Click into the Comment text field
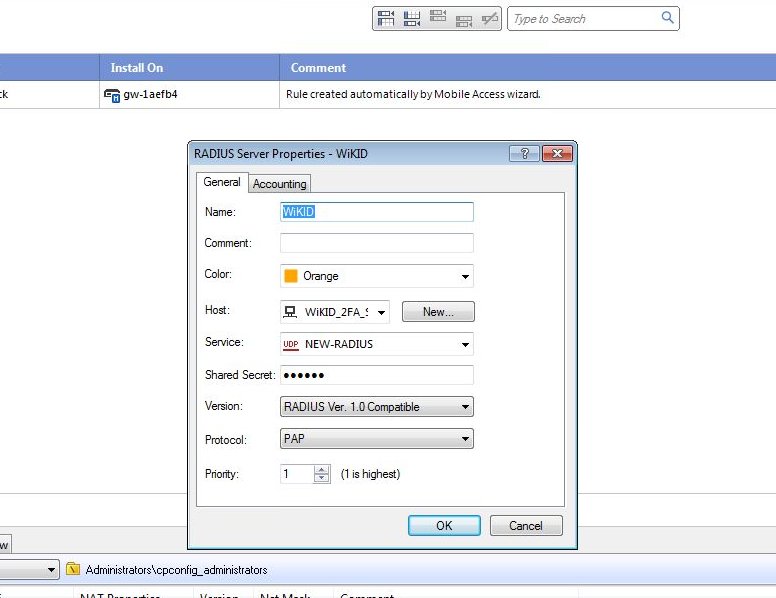The image size is (776, 598). (x=376, y=243)
